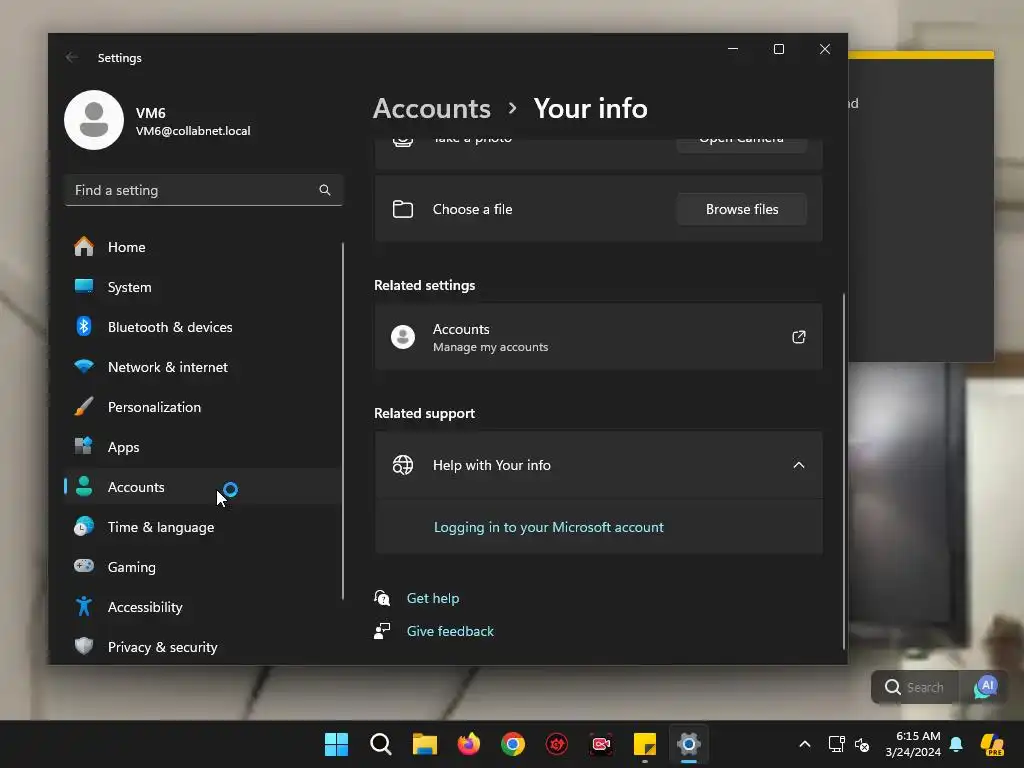Click the Privacy & security shield icon
1024x768 pixels.
pos(84,647)
